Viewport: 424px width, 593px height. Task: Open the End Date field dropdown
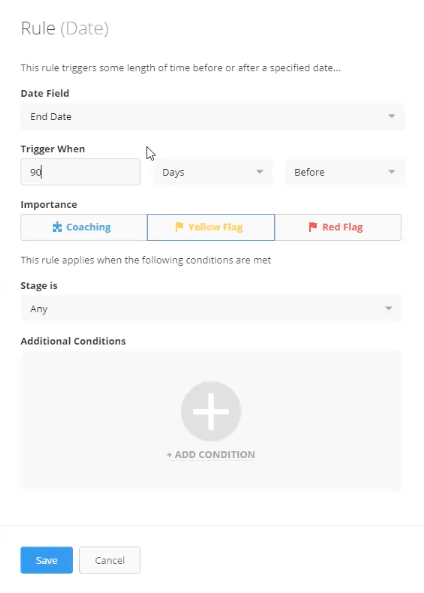point(213,116)
